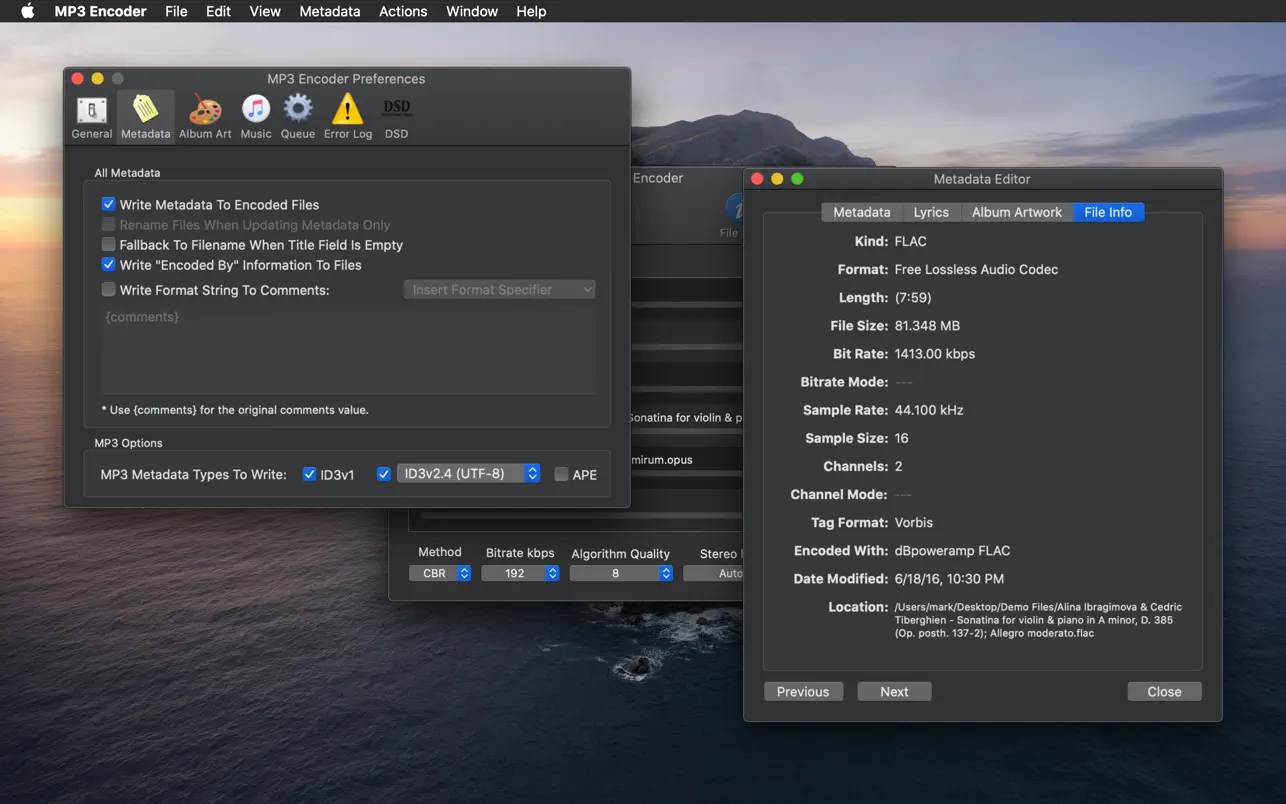Image resolution: width=1286 pixels, height=804 pixels.
Task: Open the Window menu
Action: pyautogui.click(x=472, y=11)
